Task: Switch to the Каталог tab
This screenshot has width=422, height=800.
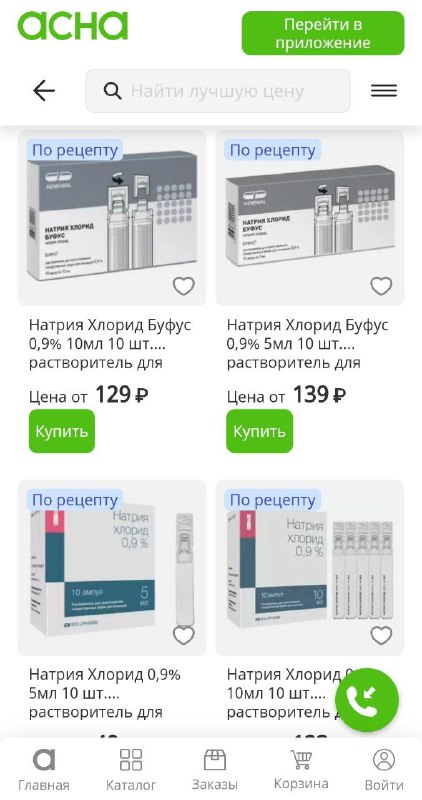Action: coord(131,769)
